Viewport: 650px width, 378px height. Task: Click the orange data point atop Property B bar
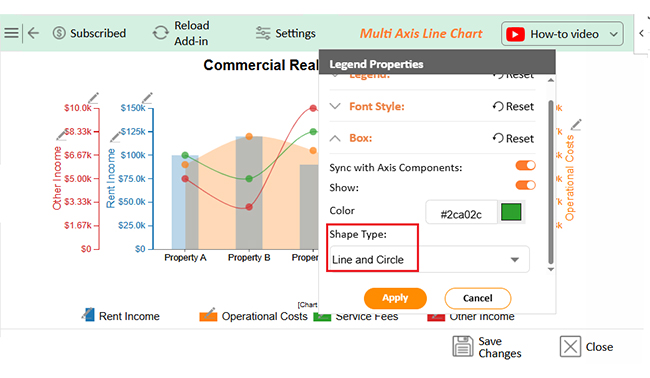249,136
